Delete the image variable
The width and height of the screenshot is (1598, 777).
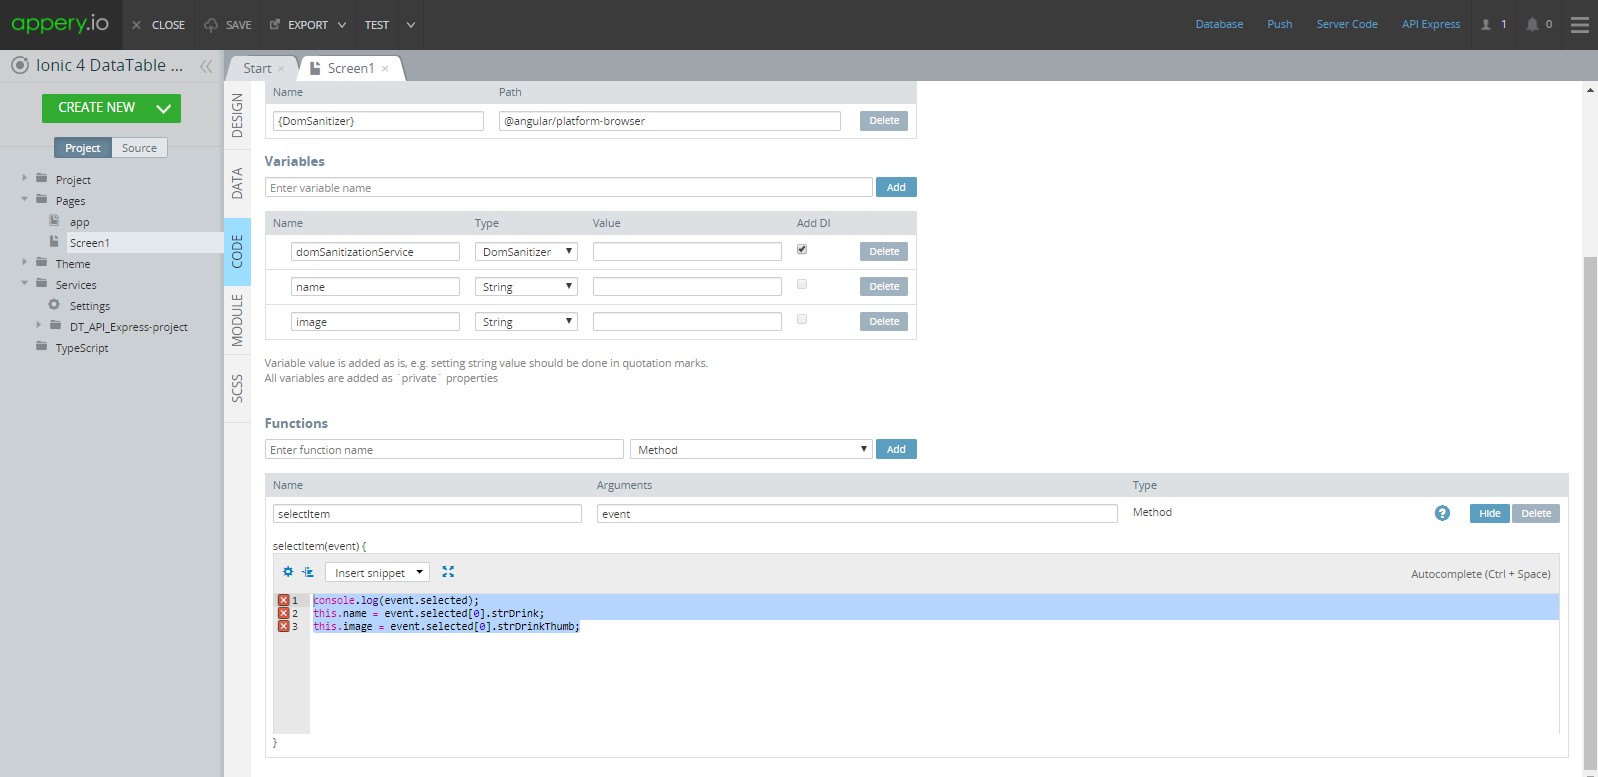click(x=884, y=322)
